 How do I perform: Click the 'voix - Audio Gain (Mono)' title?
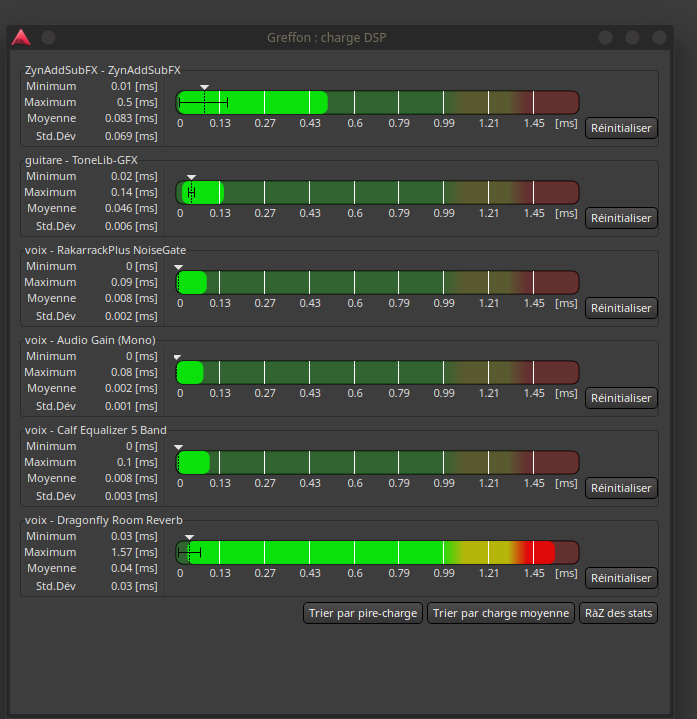pyautogui.click(x=90, y=340)
